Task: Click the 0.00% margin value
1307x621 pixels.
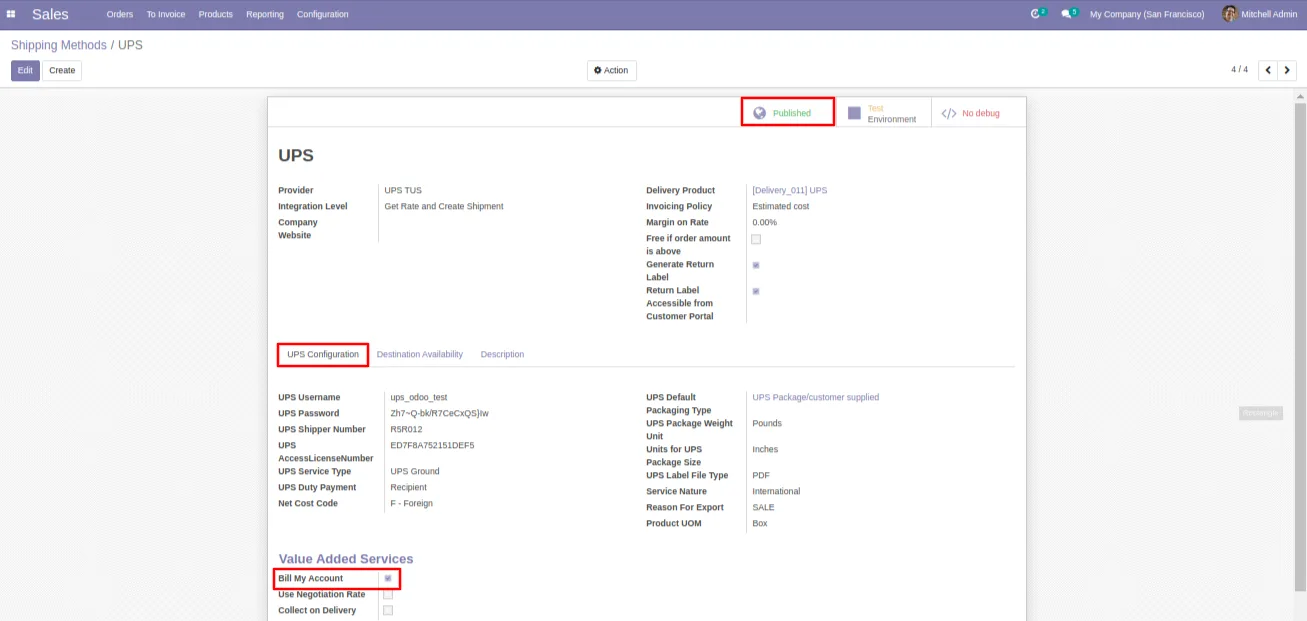Action: (764, 222)
